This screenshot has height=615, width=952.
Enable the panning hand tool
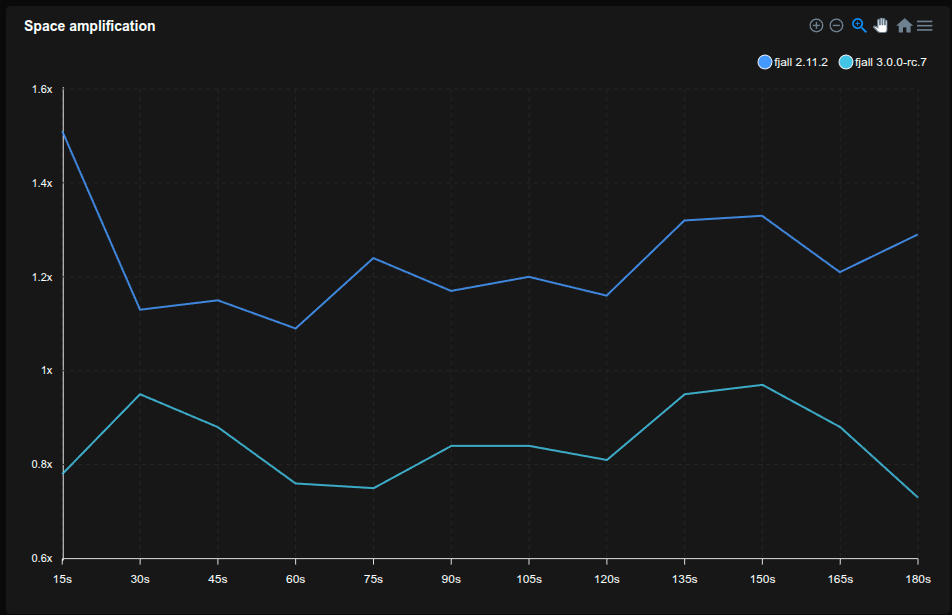coord(881,26)
